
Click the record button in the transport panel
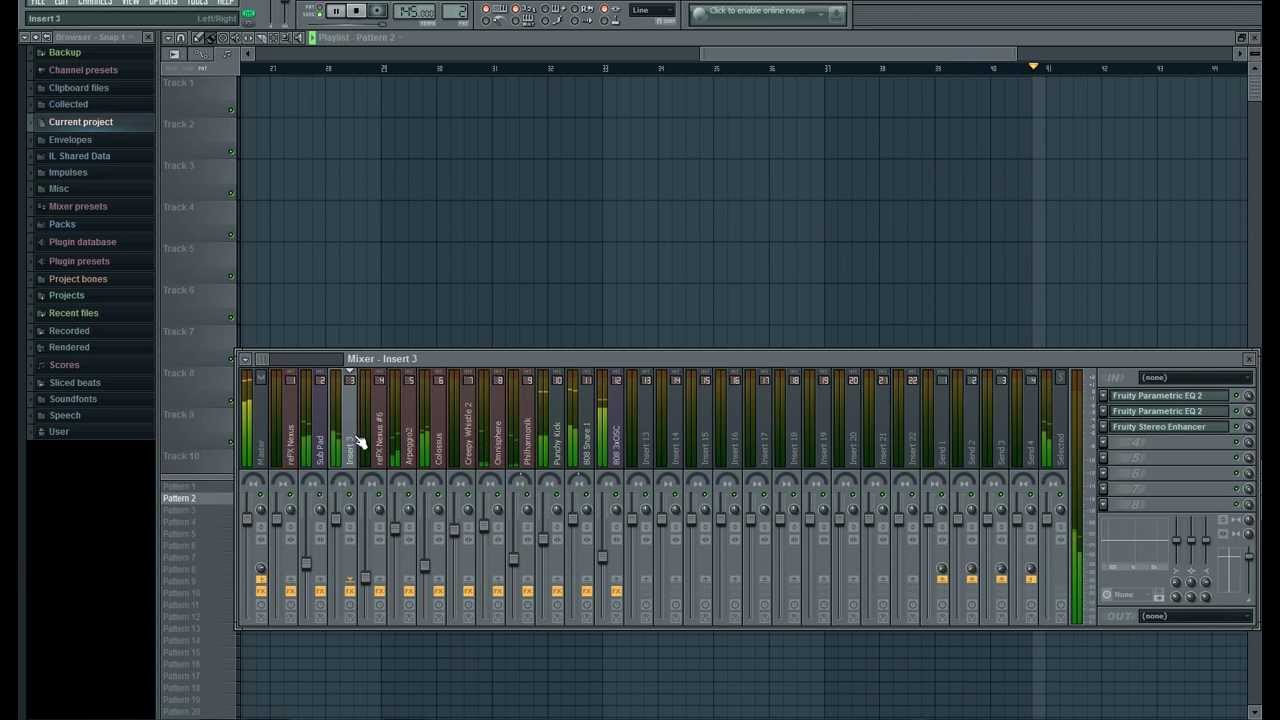(377, 11)
